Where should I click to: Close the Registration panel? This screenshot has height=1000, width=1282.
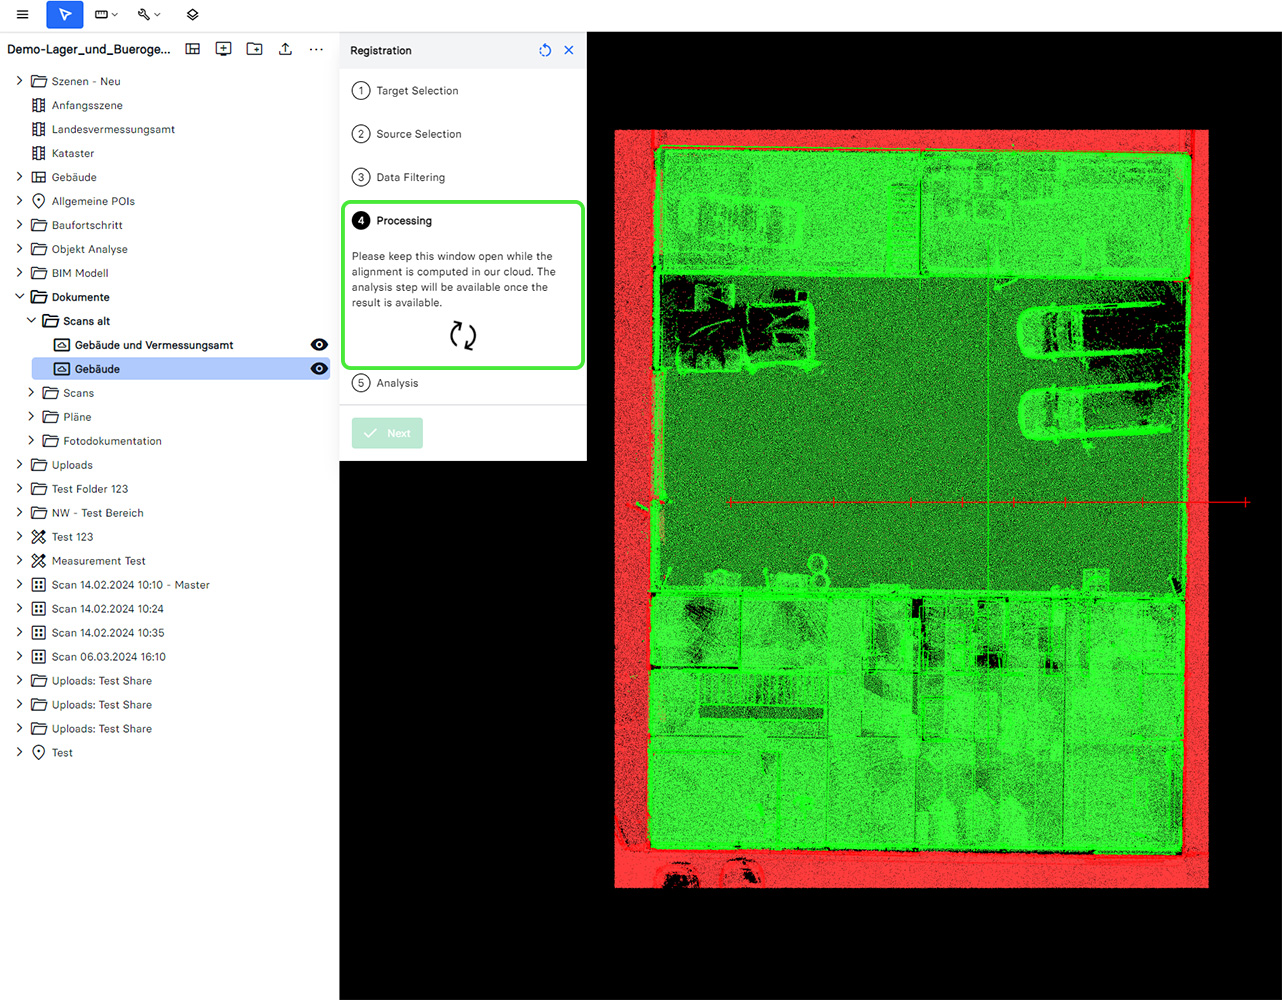[x=569, y=50]
